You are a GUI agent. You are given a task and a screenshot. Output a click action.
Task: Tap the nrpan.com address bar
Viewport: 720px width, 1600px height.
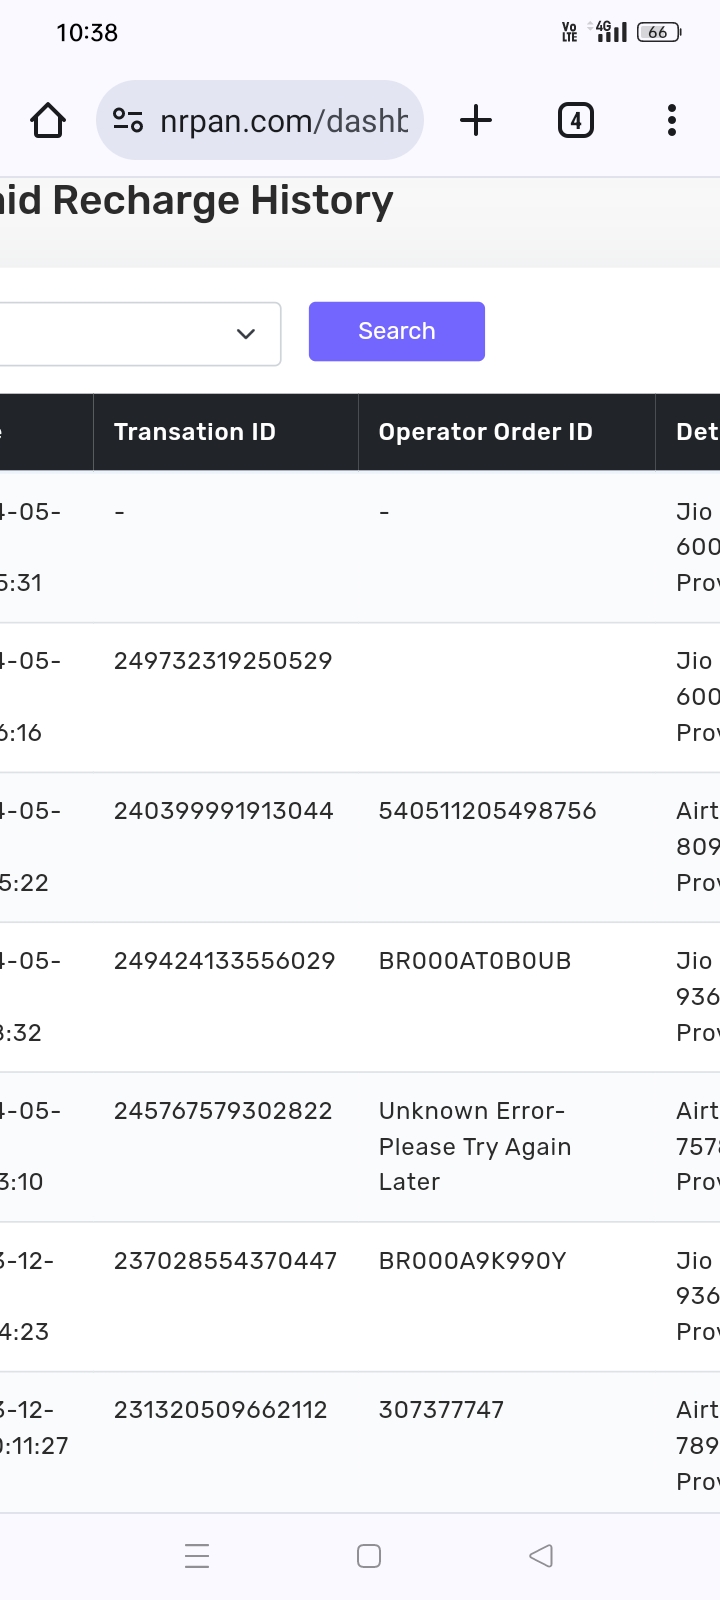283,121
